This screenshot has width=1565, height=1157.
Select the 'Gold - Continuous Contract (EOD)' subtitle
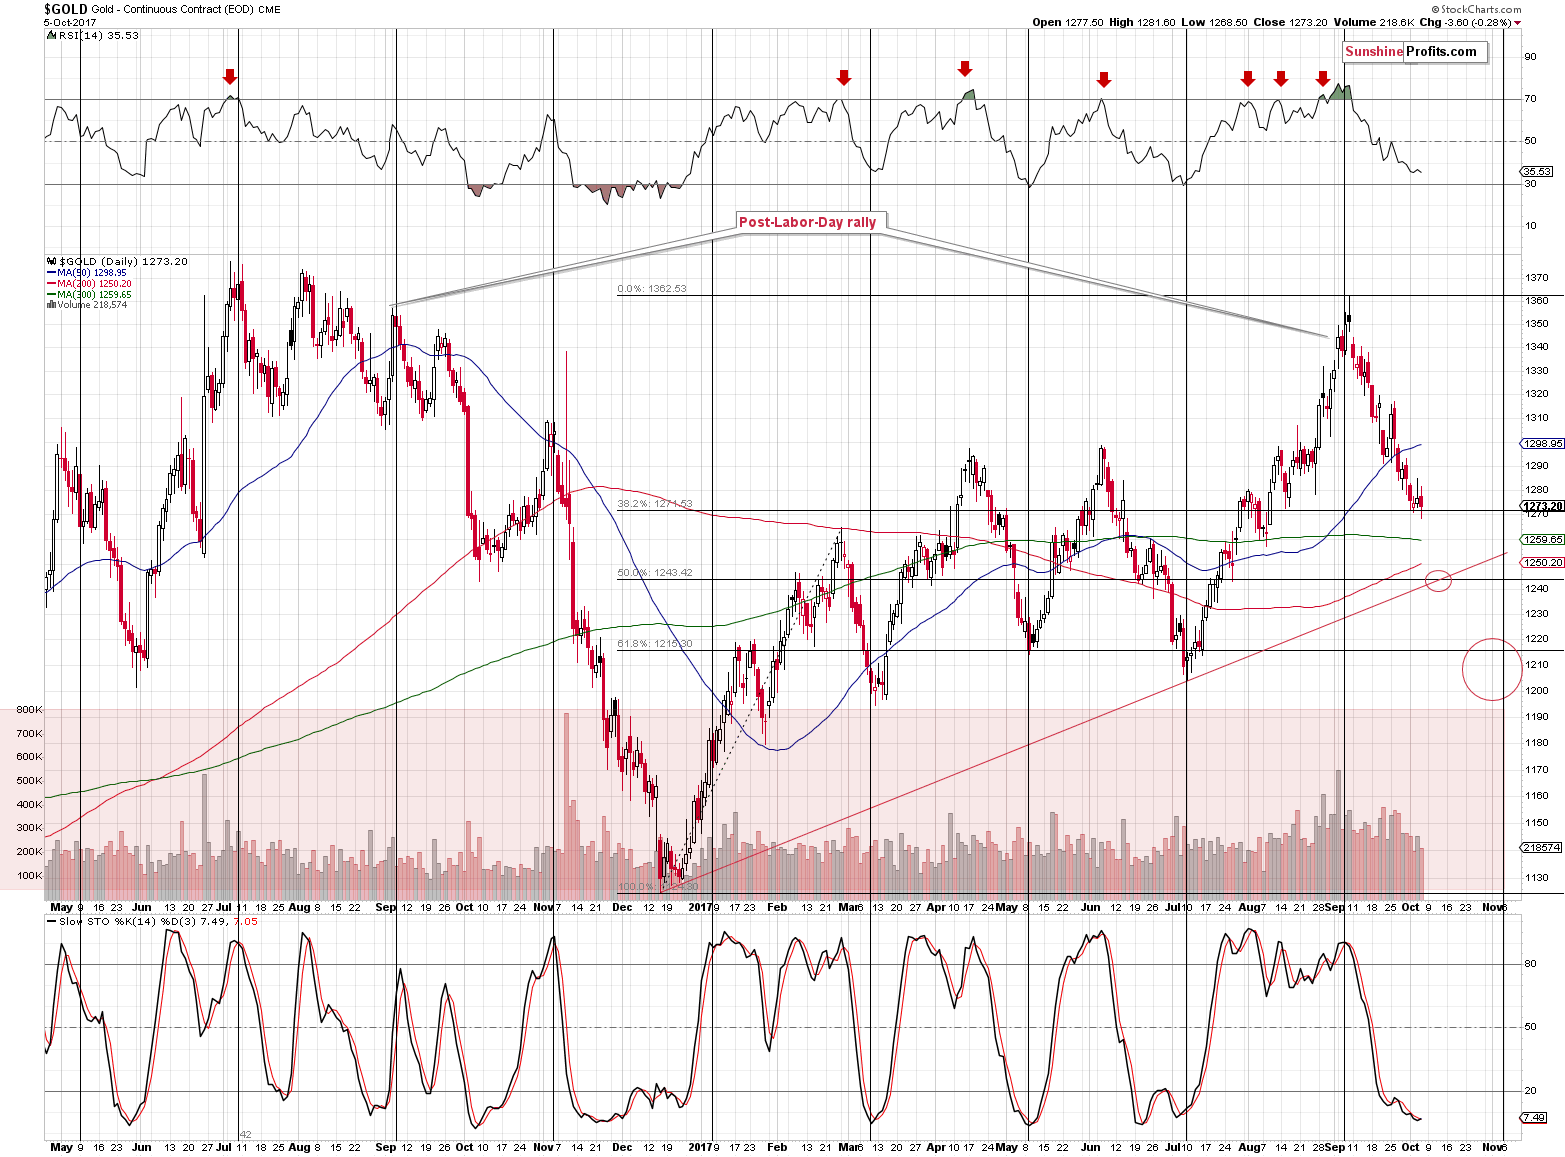173,10
